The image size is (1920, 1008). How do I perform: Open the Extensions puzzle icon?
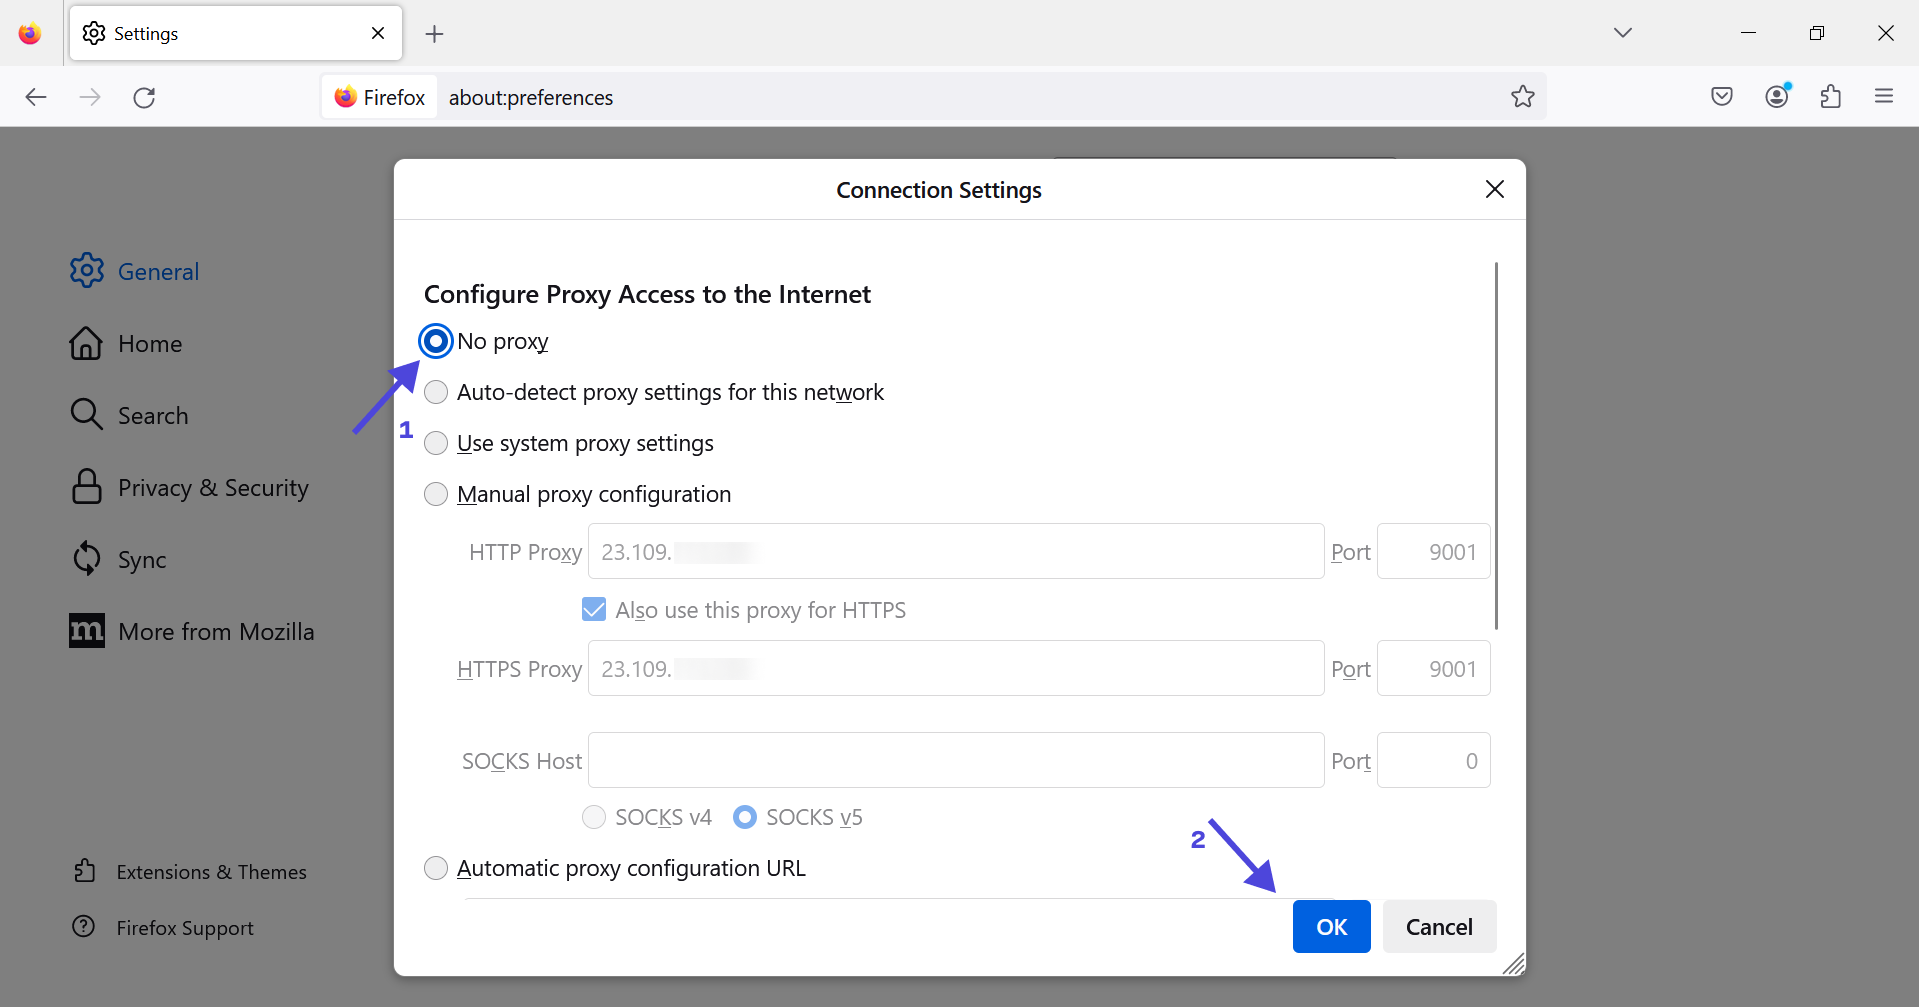click(1831, 97)
